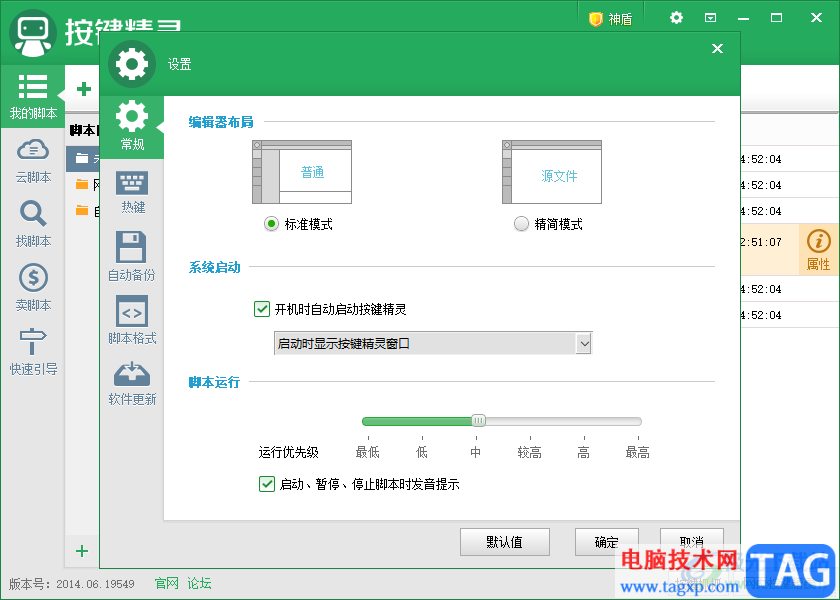Image resolution: width=840 pixels, height=600 pixels.
Task: Click the 版本号 2014.06.19549 version text
Action: click(72, 584)
